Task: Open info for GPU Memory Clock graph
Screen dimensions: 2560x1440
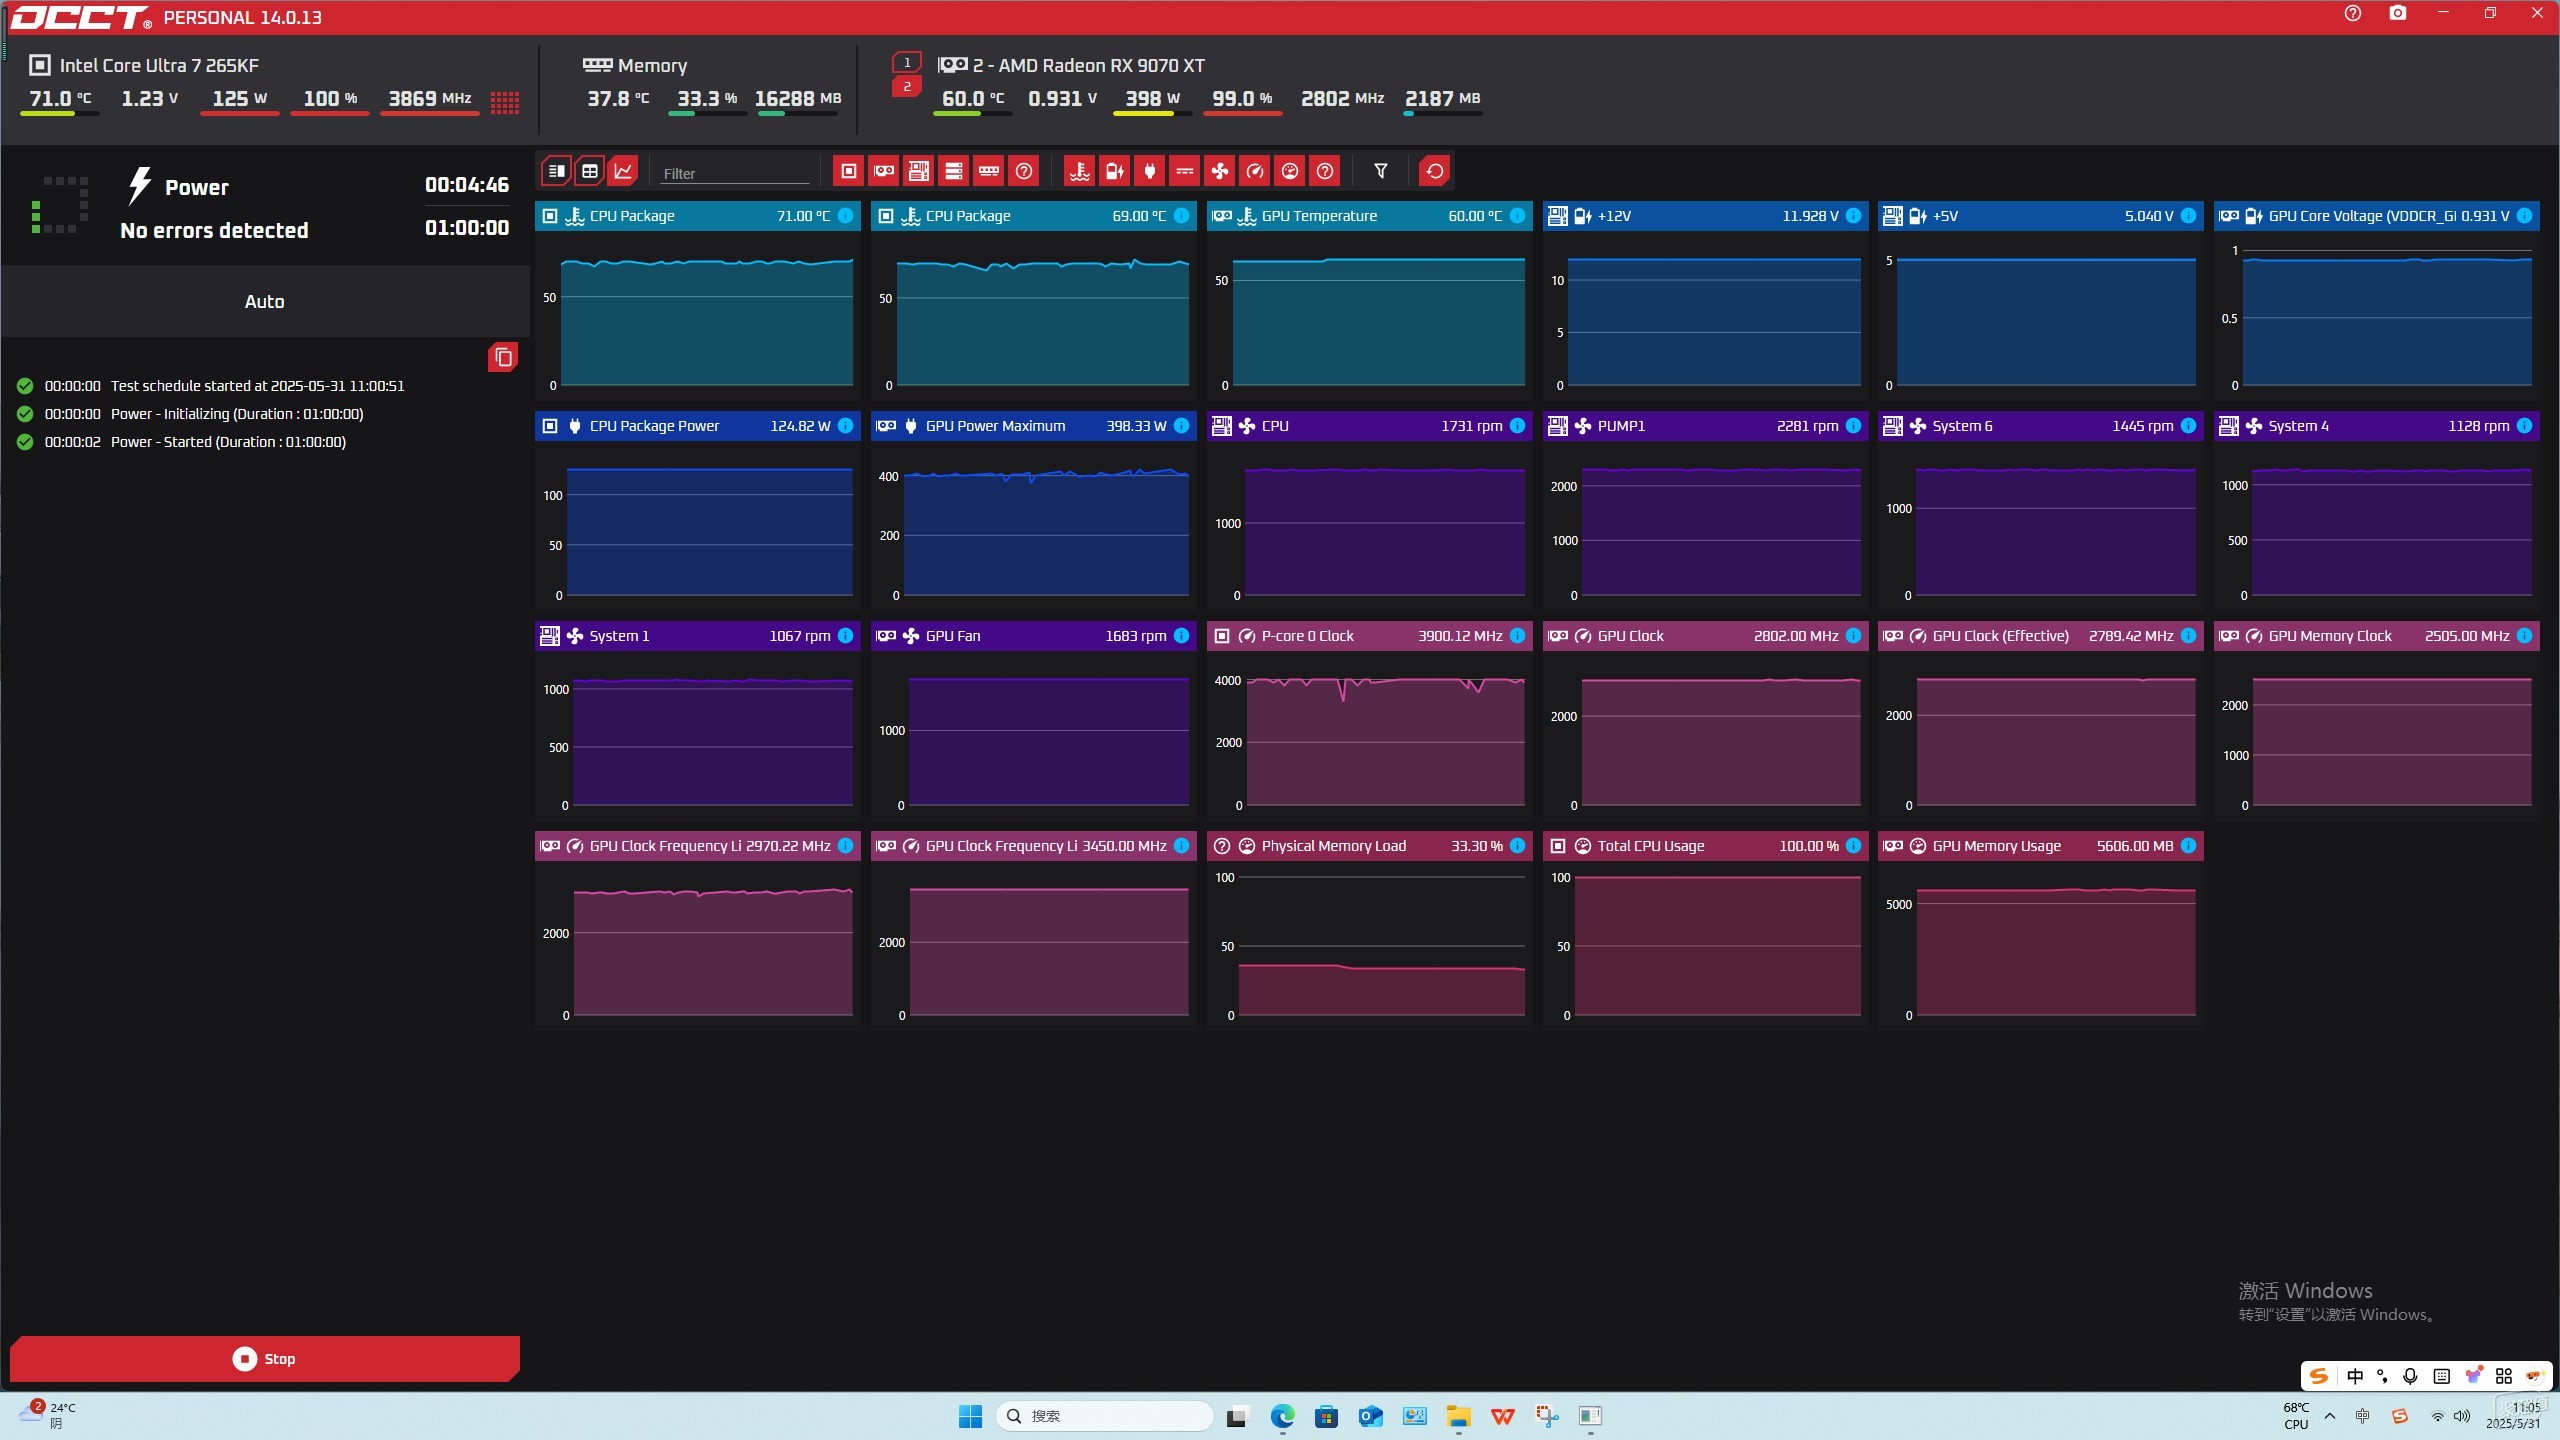Action: (2525, 636)
